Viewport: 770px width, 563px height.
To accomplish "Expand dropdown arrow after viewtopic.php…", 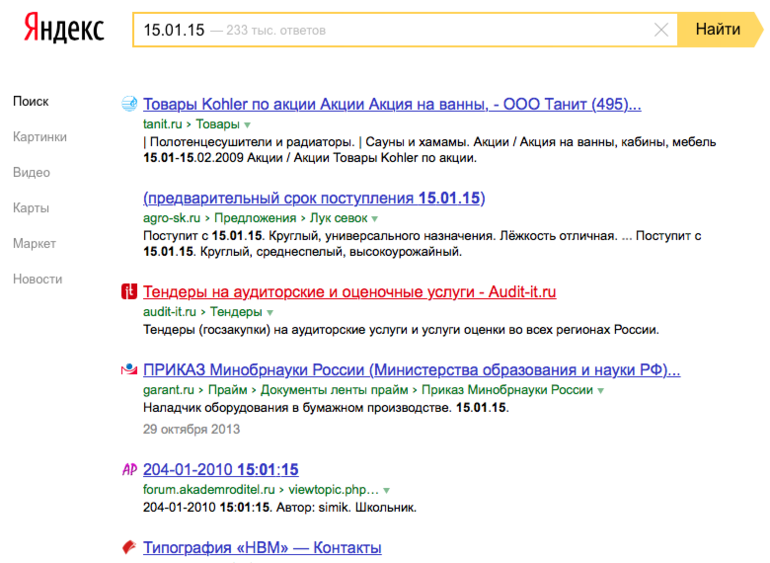I will point(386,490).
